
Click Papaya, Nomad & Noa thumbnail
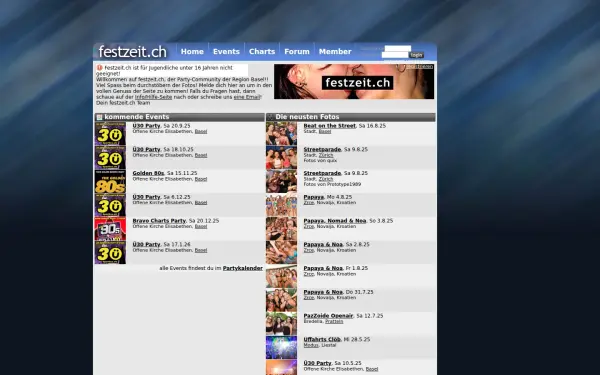coord(281,228)
